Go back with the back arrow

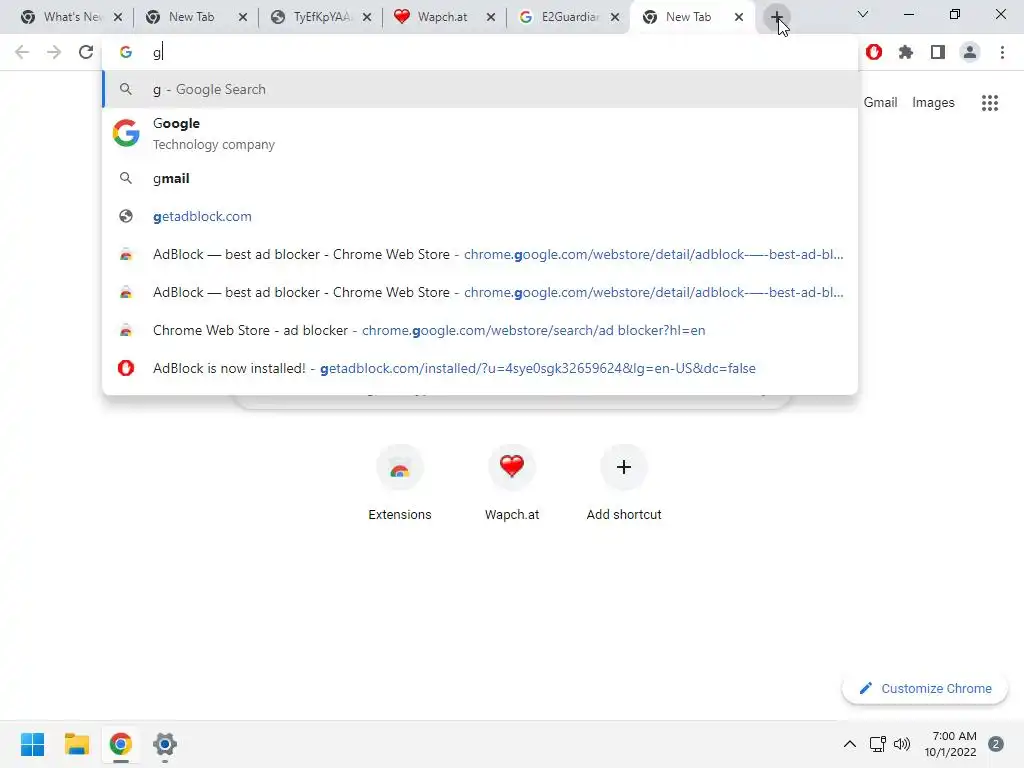click(x=22, y=52)
